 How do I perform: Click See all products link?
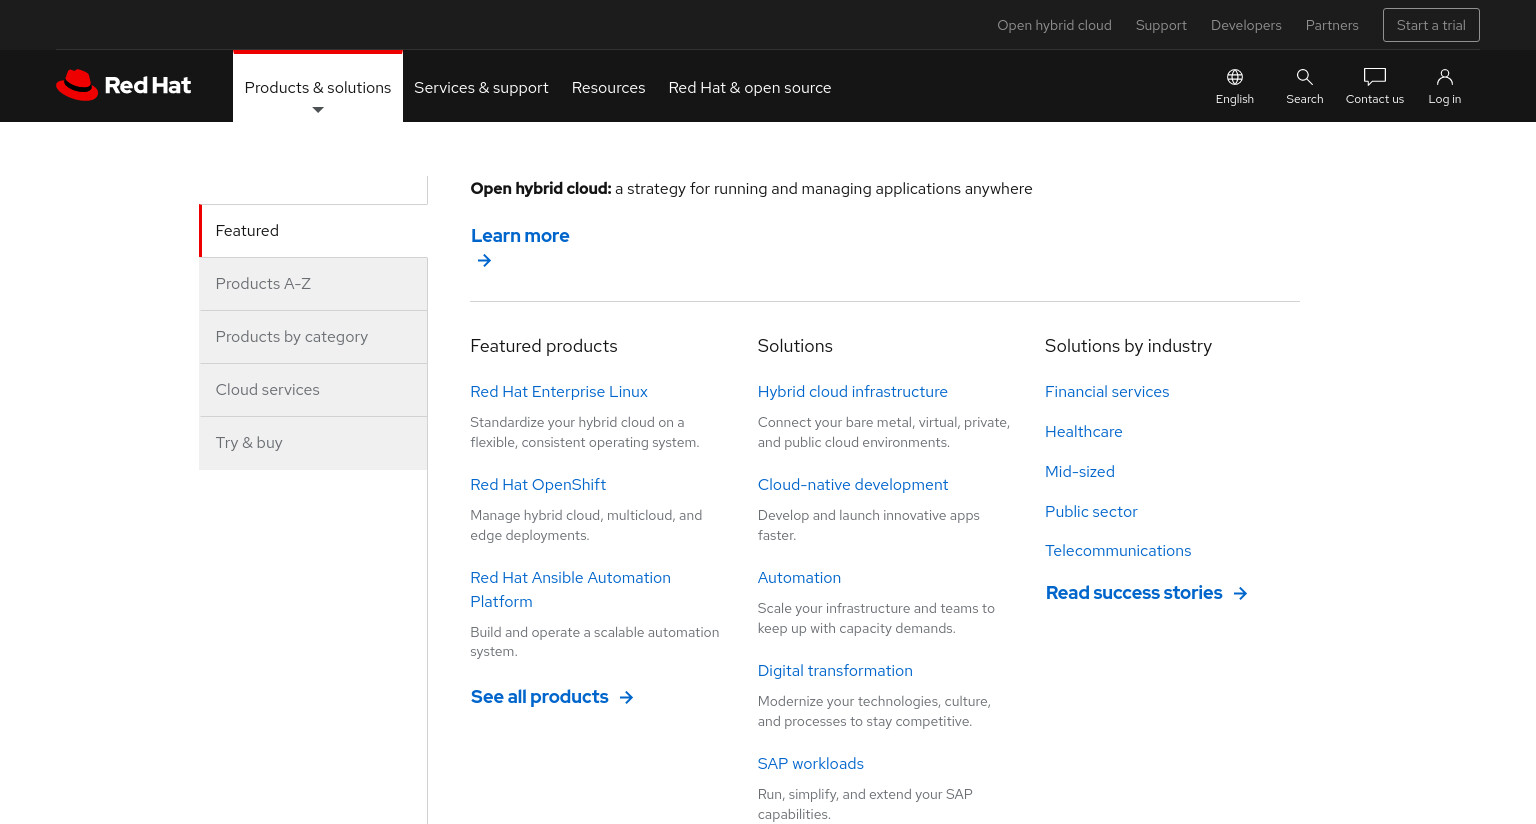540,697
